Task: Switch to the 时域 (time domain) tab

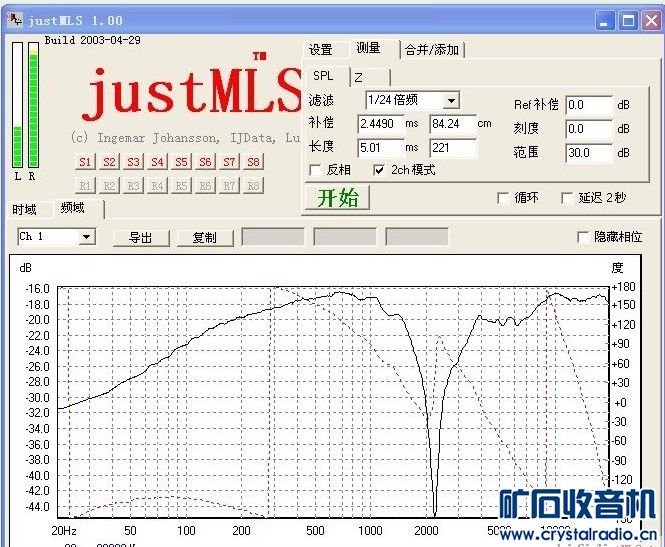Action: click(x=25, y=209)
